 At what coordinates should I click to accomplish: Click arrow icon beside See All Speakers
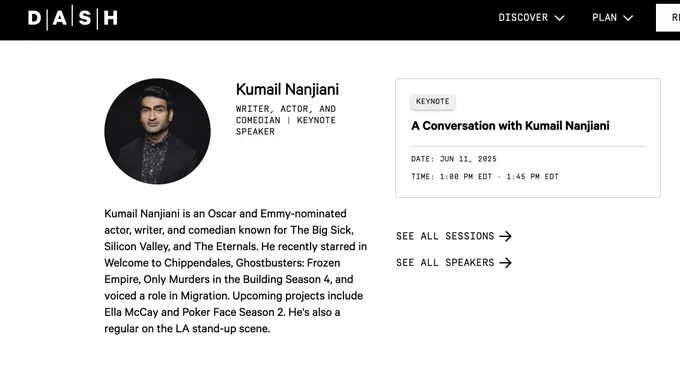point(505,262)
